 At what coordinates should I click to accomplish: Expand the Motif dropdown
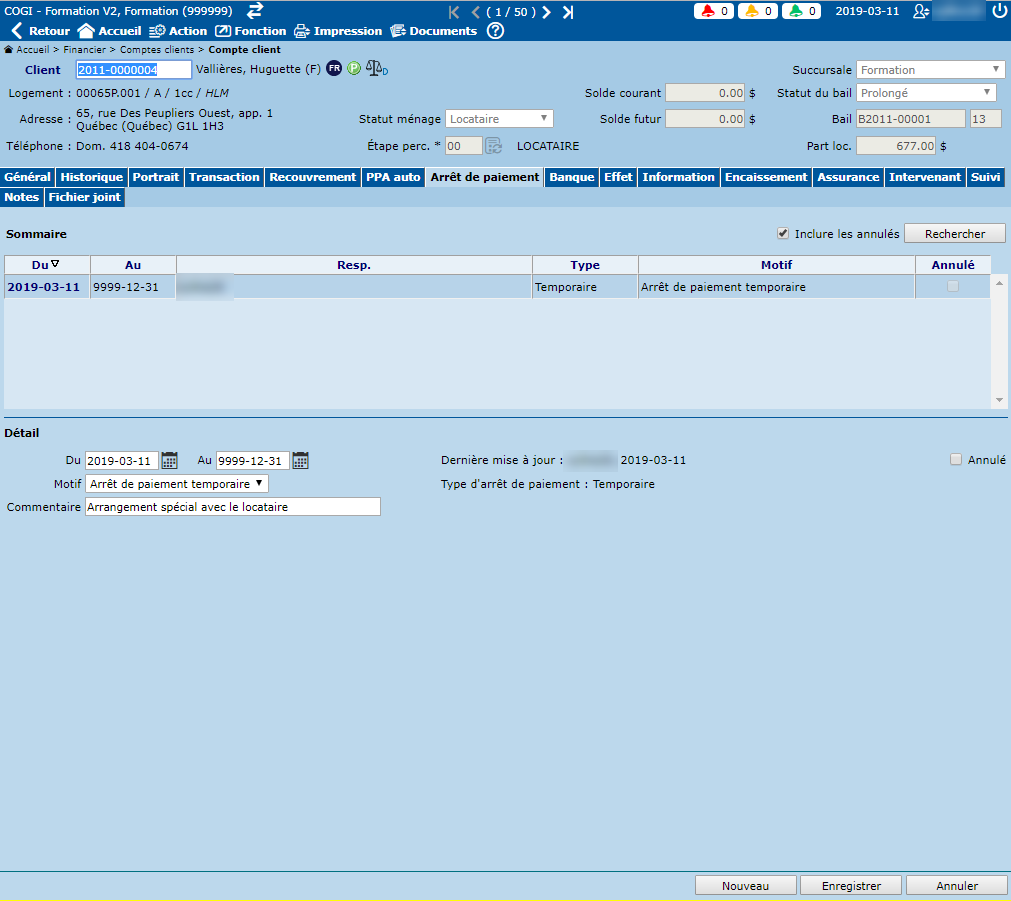pyautogui.click(x=177, y=484)
